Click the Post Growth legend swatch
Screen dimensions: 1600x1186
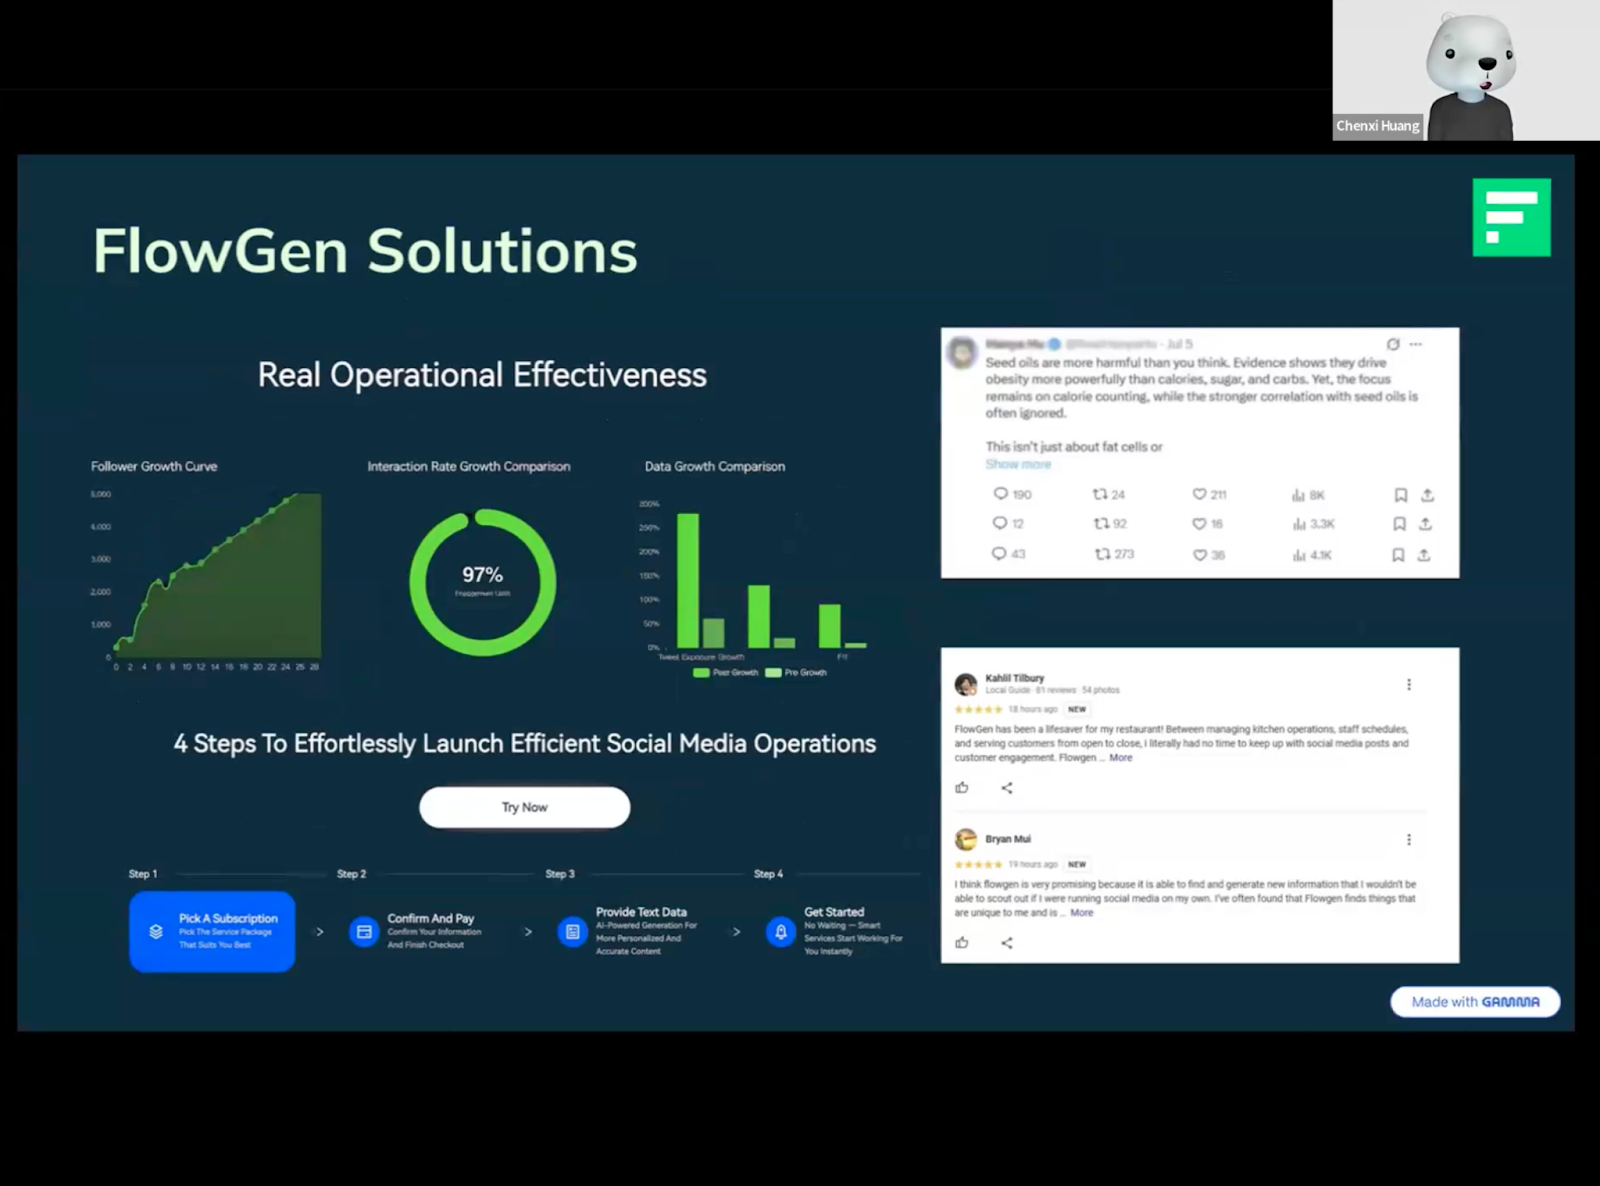pos(701,673)
